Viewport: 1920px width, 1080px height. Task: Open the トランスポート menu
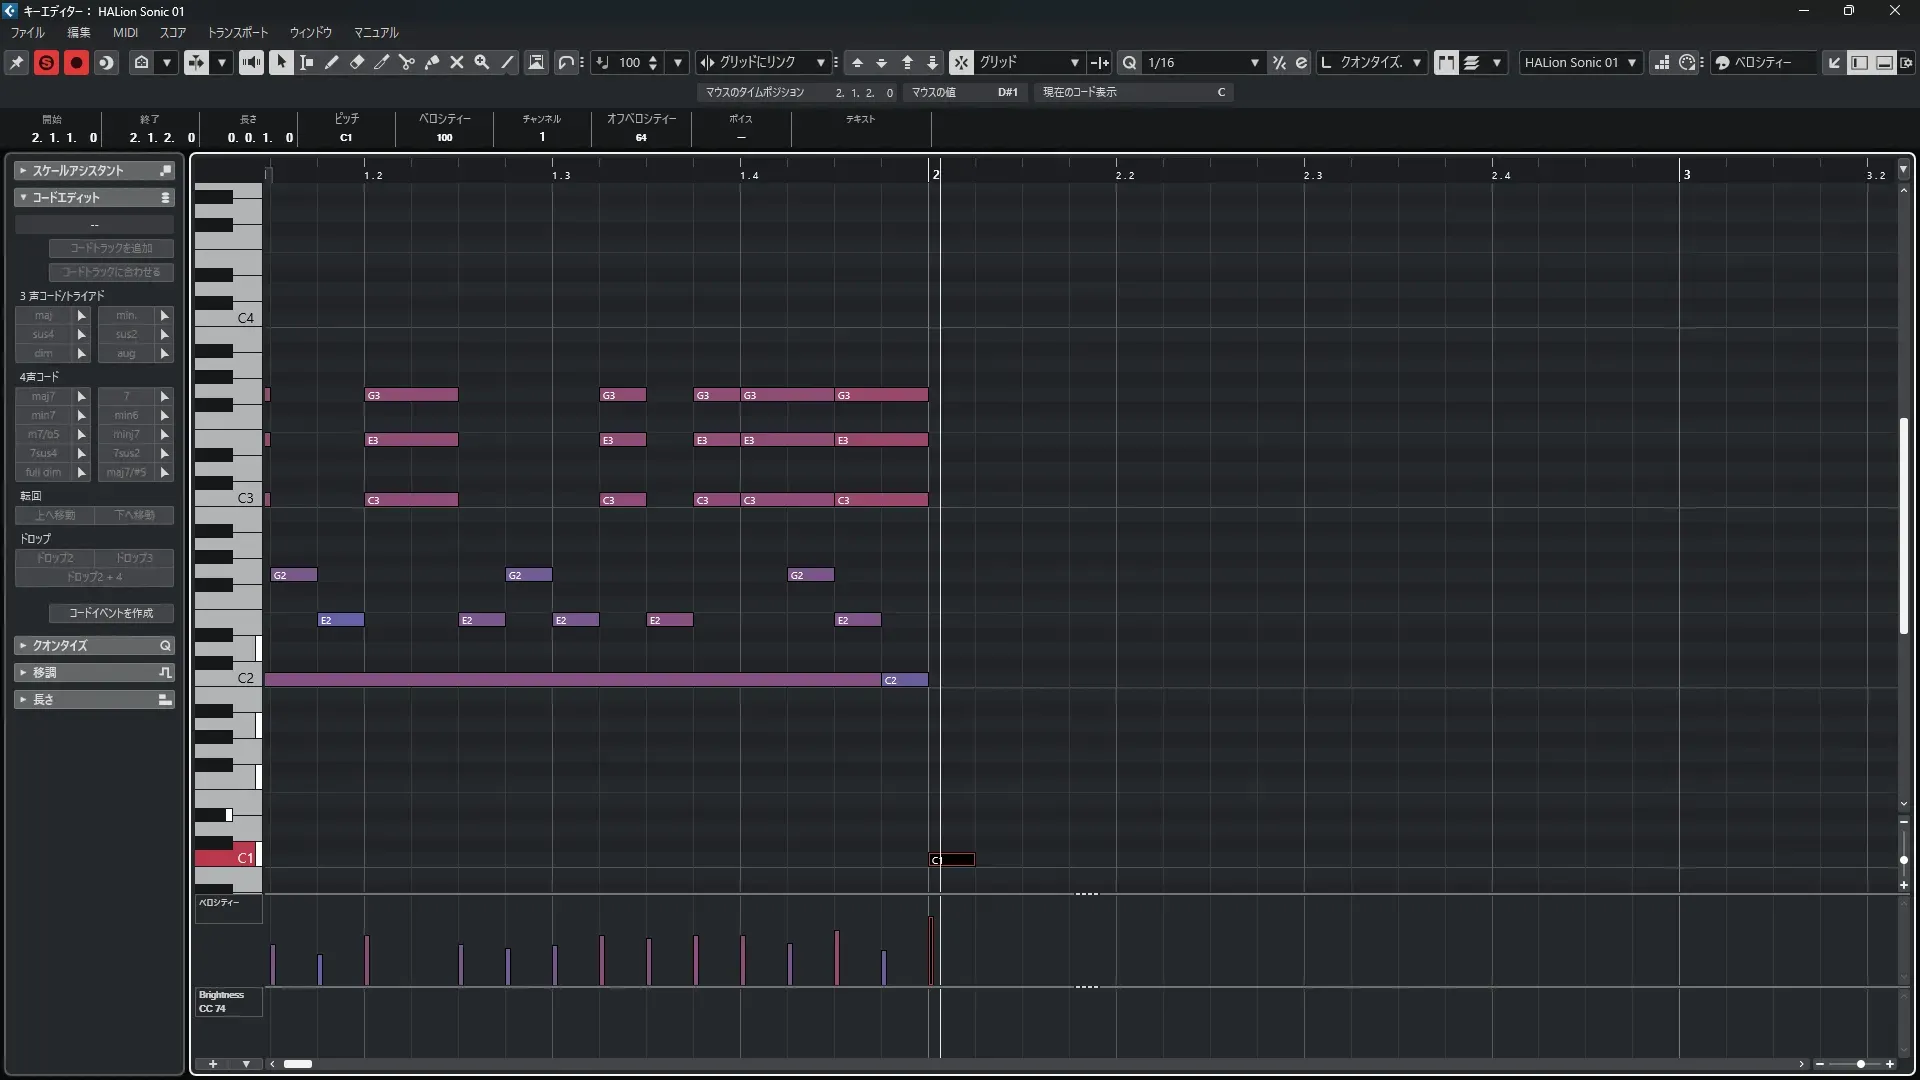pos(238,33)
